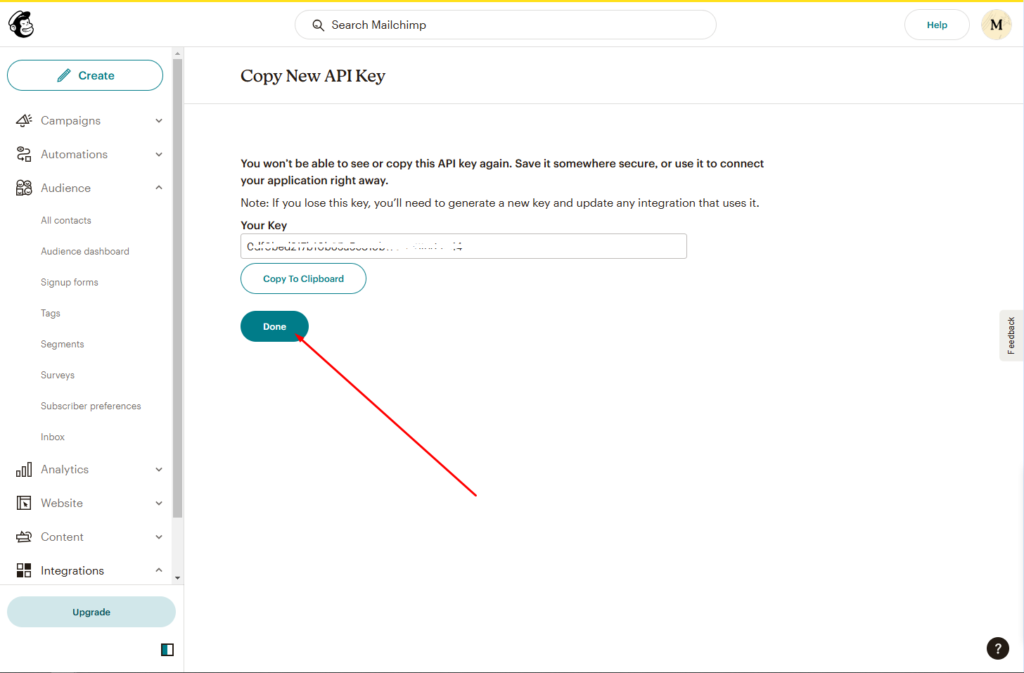Screen dimensions: 1024x673
Task: Expand the Automations section chevron
Action: point(159,155)
